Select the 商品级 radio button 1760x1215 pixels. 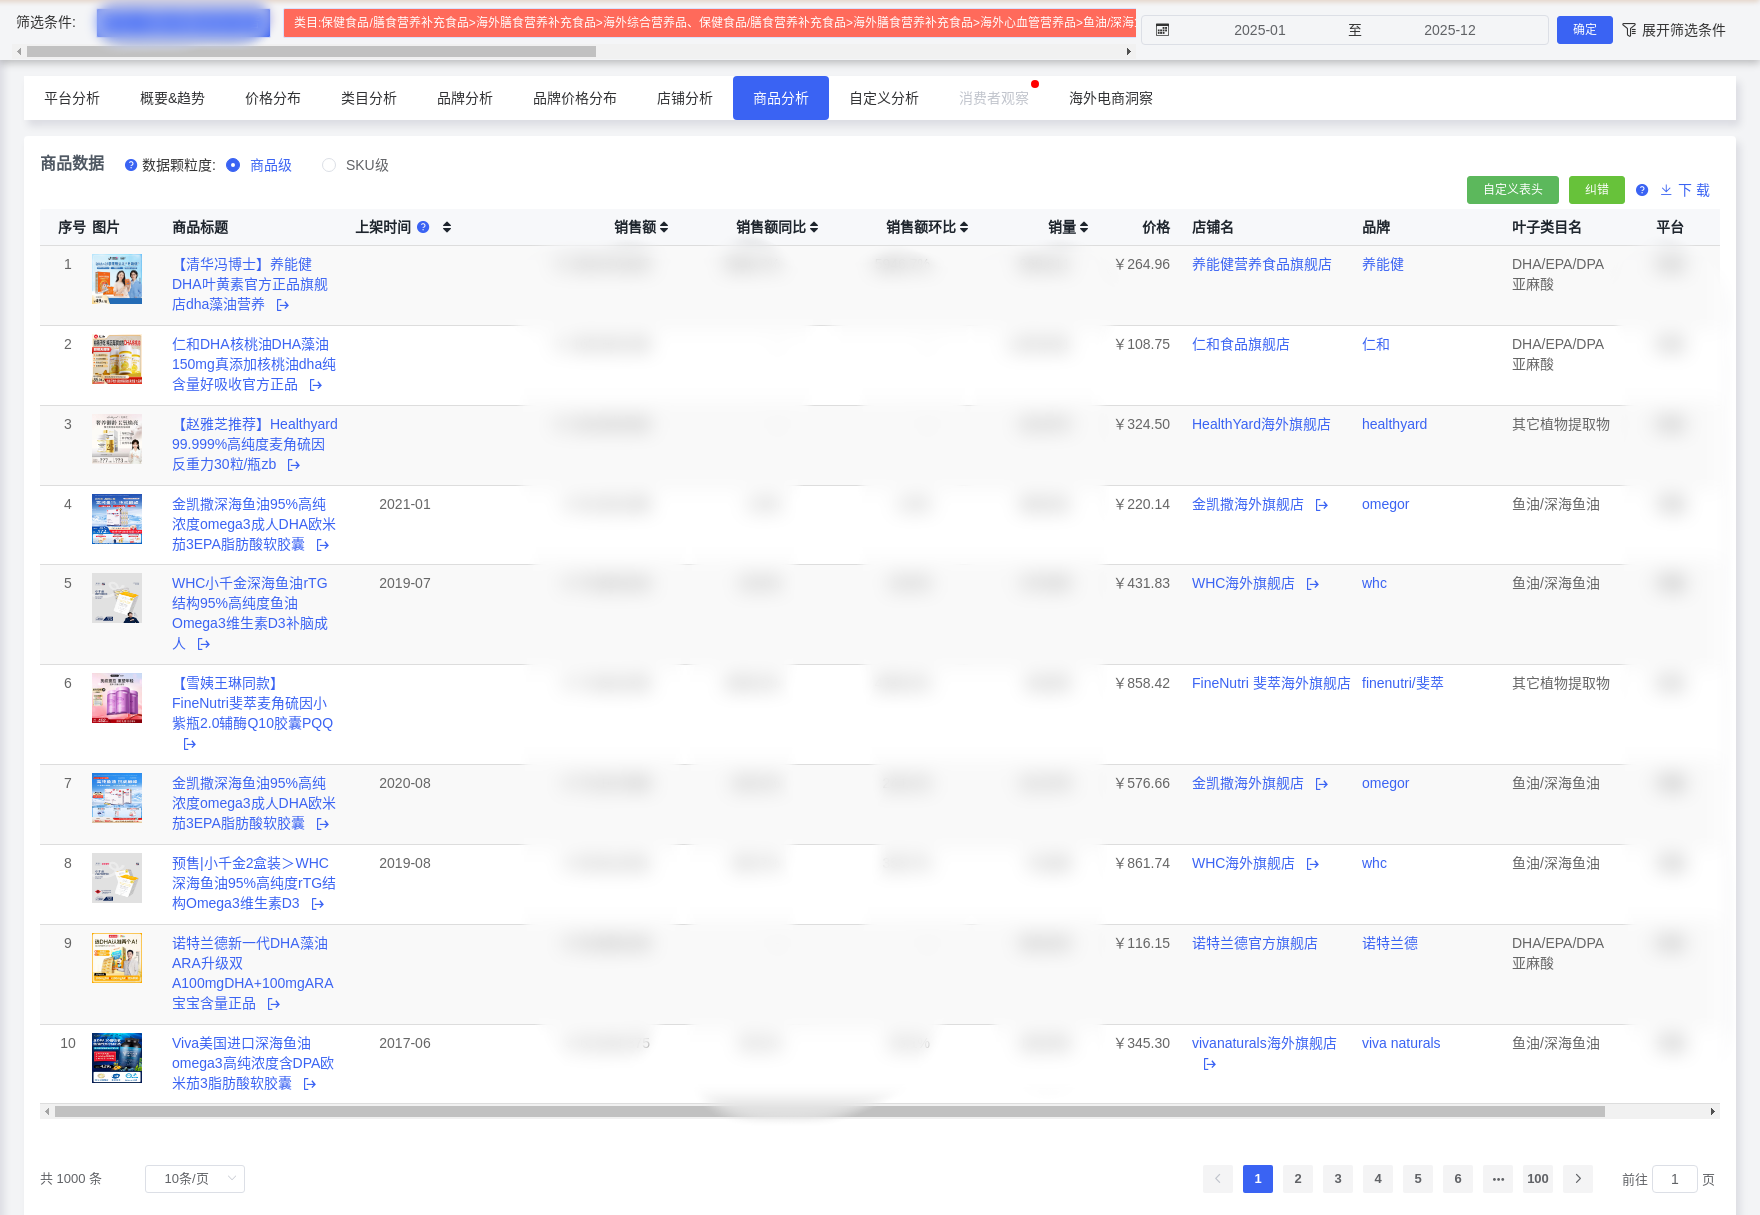pos(233,165)
